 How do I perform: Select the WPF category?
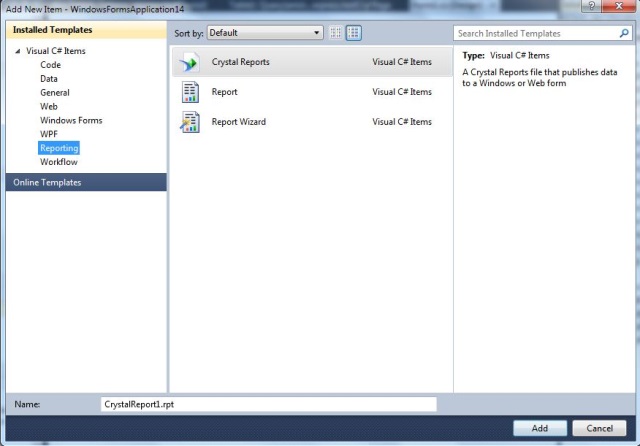49,134
